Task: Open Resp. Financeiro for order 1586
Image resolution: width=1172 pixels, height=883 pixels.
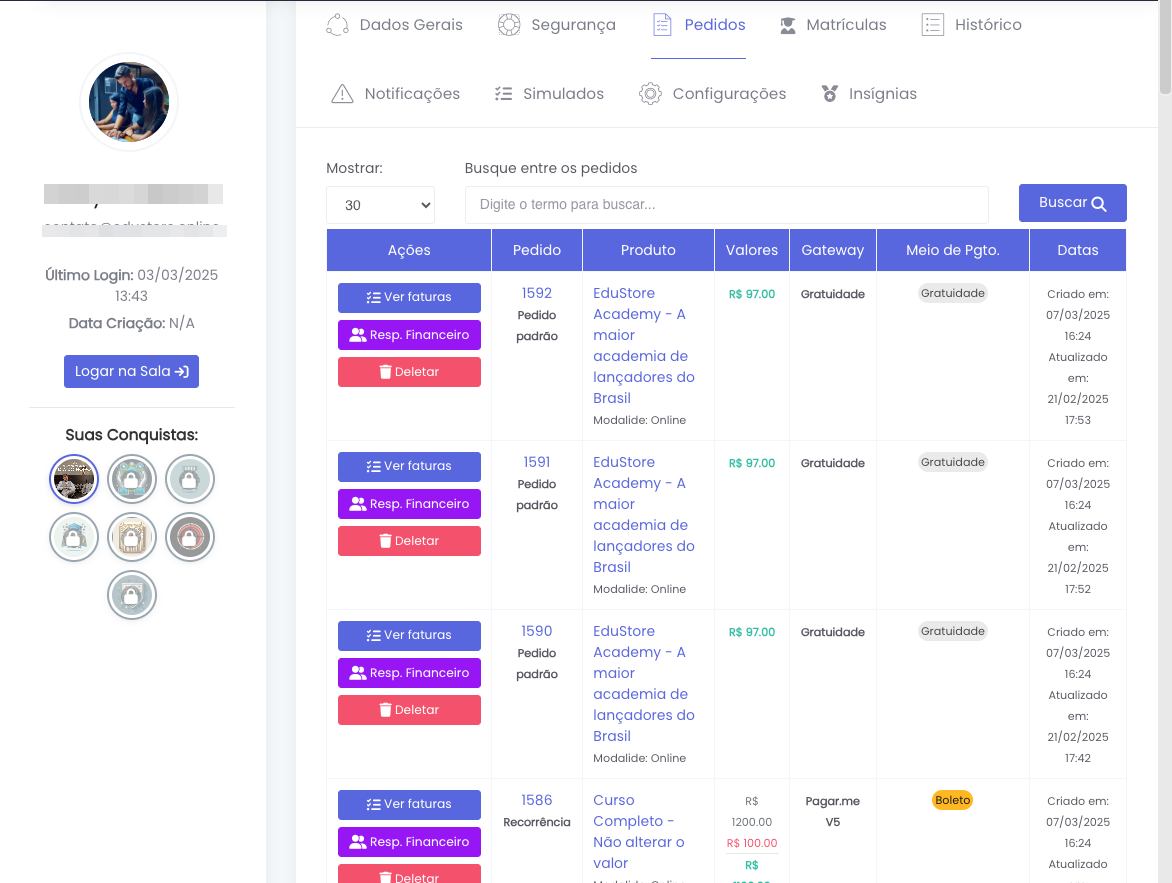Action: [x=409, y=842]
